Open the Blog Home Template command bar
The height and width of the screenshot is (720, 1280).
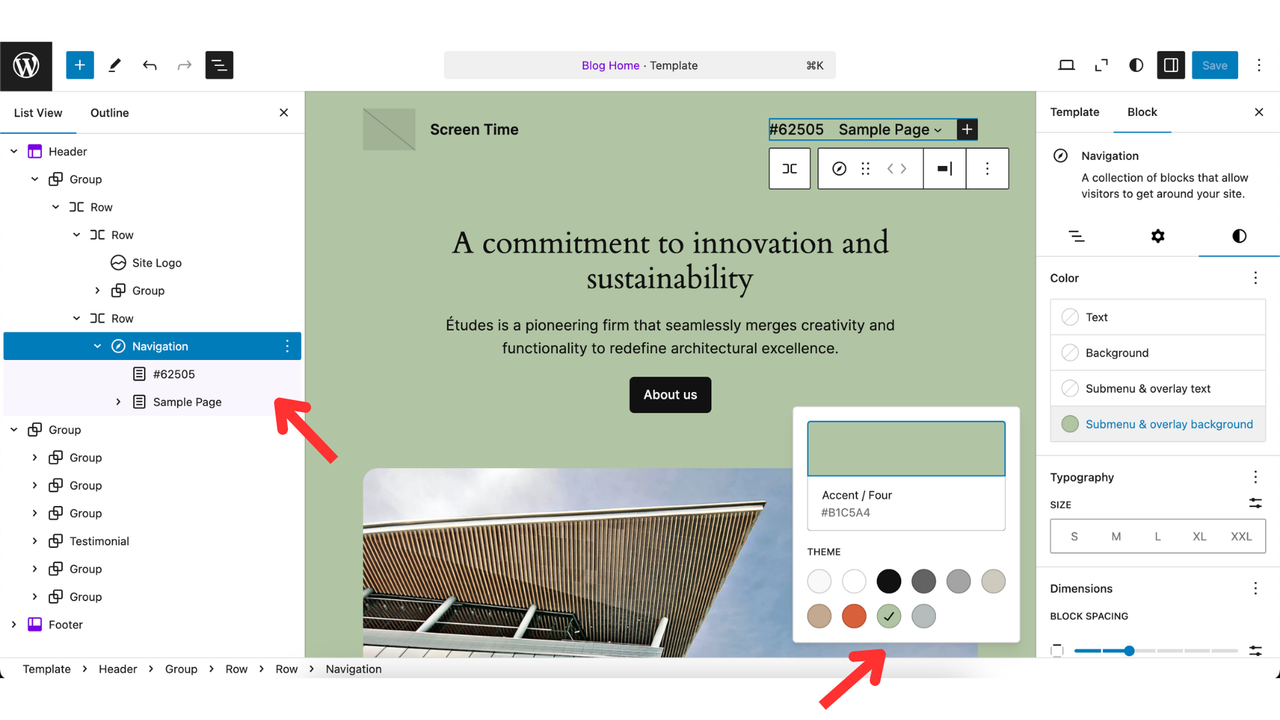point(640,65)
